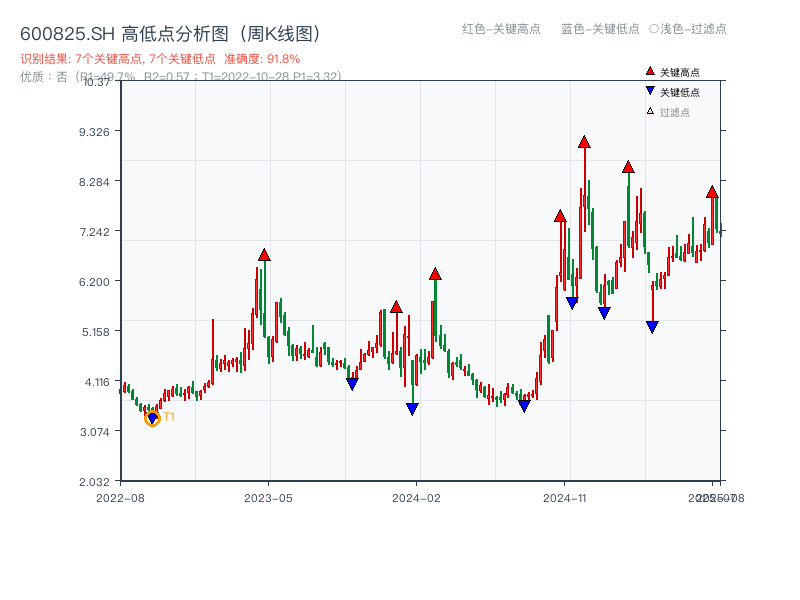The image size is (800, 600).
Task: Click the 2024-02 x-axis date label
Action: (x=416, y=495)
